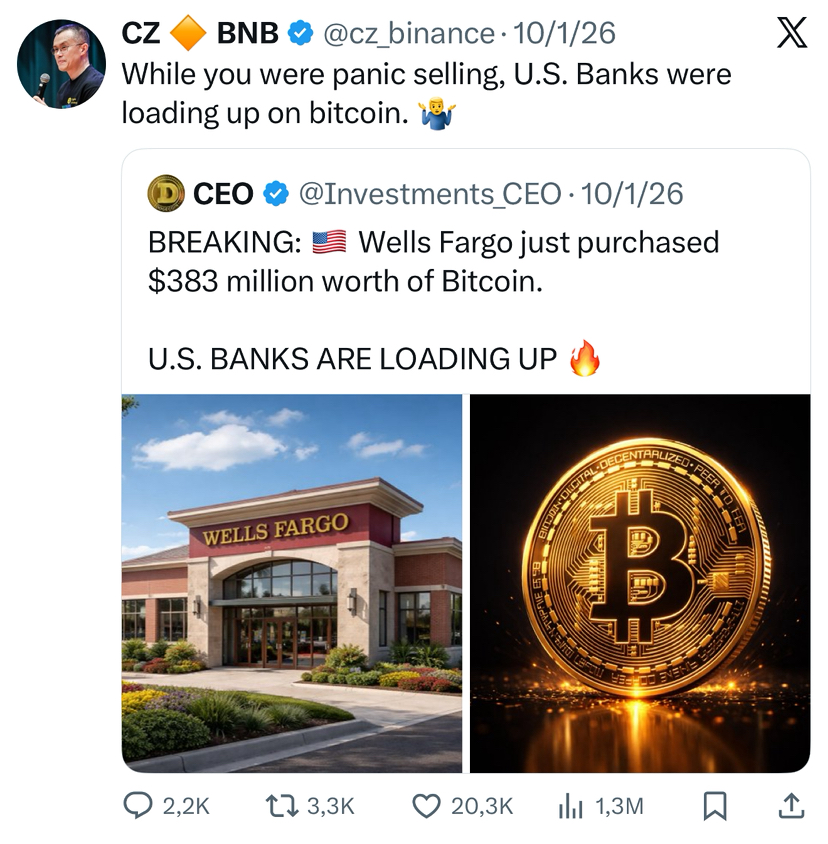Click the quoted tweet's 10/1/26 timestamp

631,193
